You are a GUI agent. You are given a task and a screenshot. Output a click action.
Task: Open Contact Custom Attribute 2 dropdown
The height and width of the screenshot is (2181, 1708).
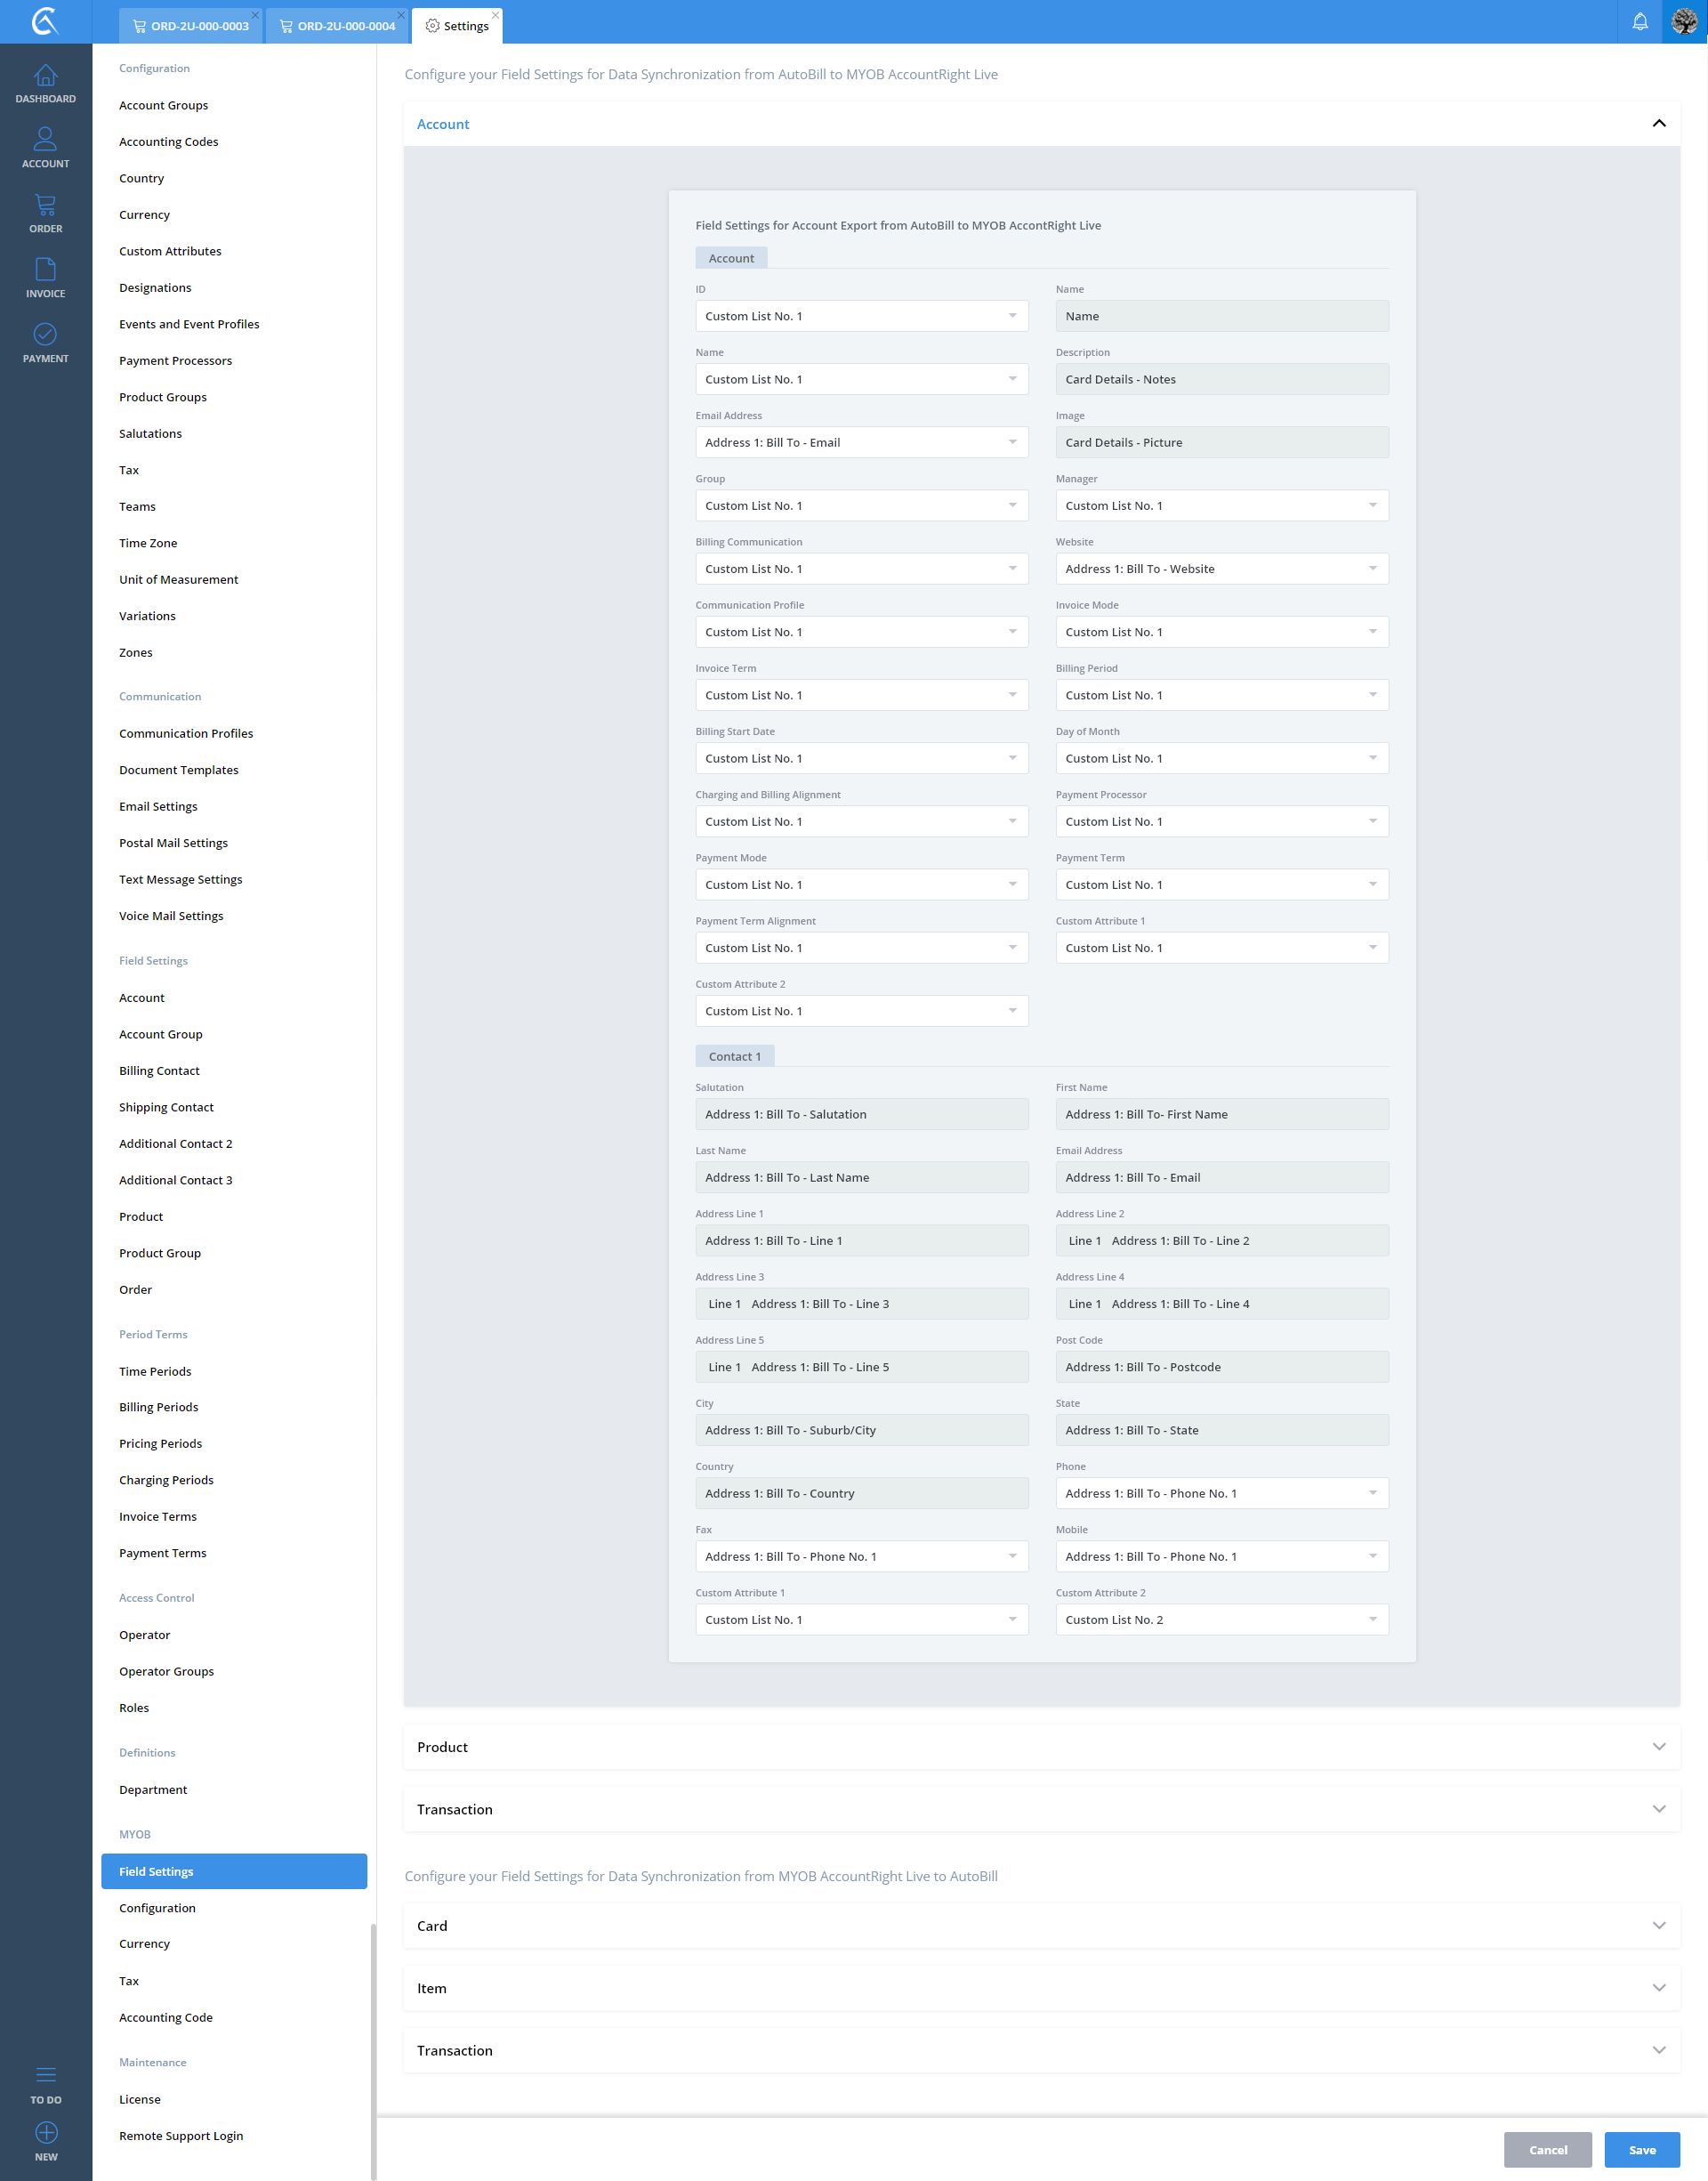click(x=1221, y=1619)
